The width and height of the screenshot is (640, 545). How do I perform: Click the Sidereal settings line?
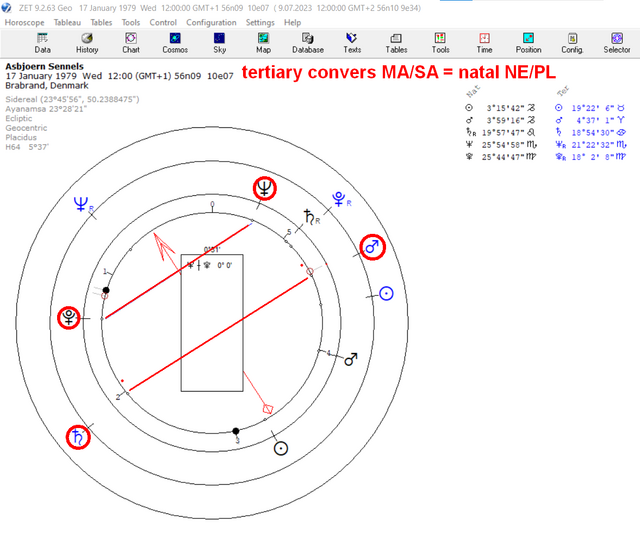point(72,99)
